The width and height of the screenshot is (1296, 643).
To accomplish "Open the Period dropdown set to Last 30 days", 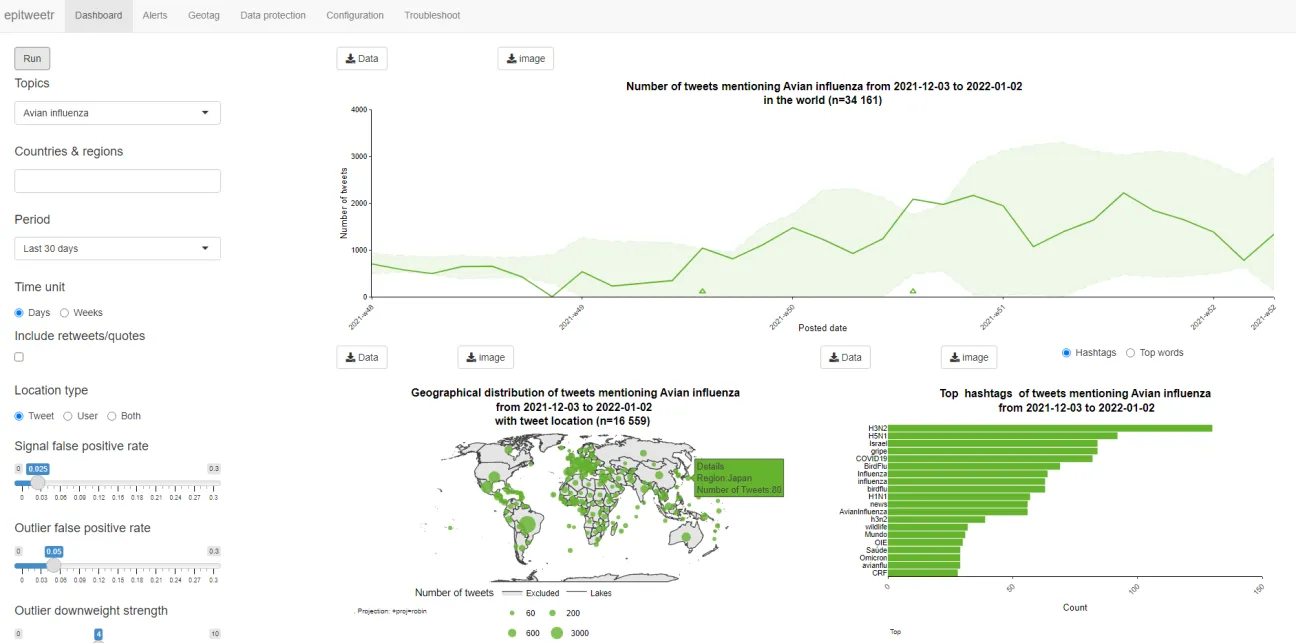I will click(116, 248).
